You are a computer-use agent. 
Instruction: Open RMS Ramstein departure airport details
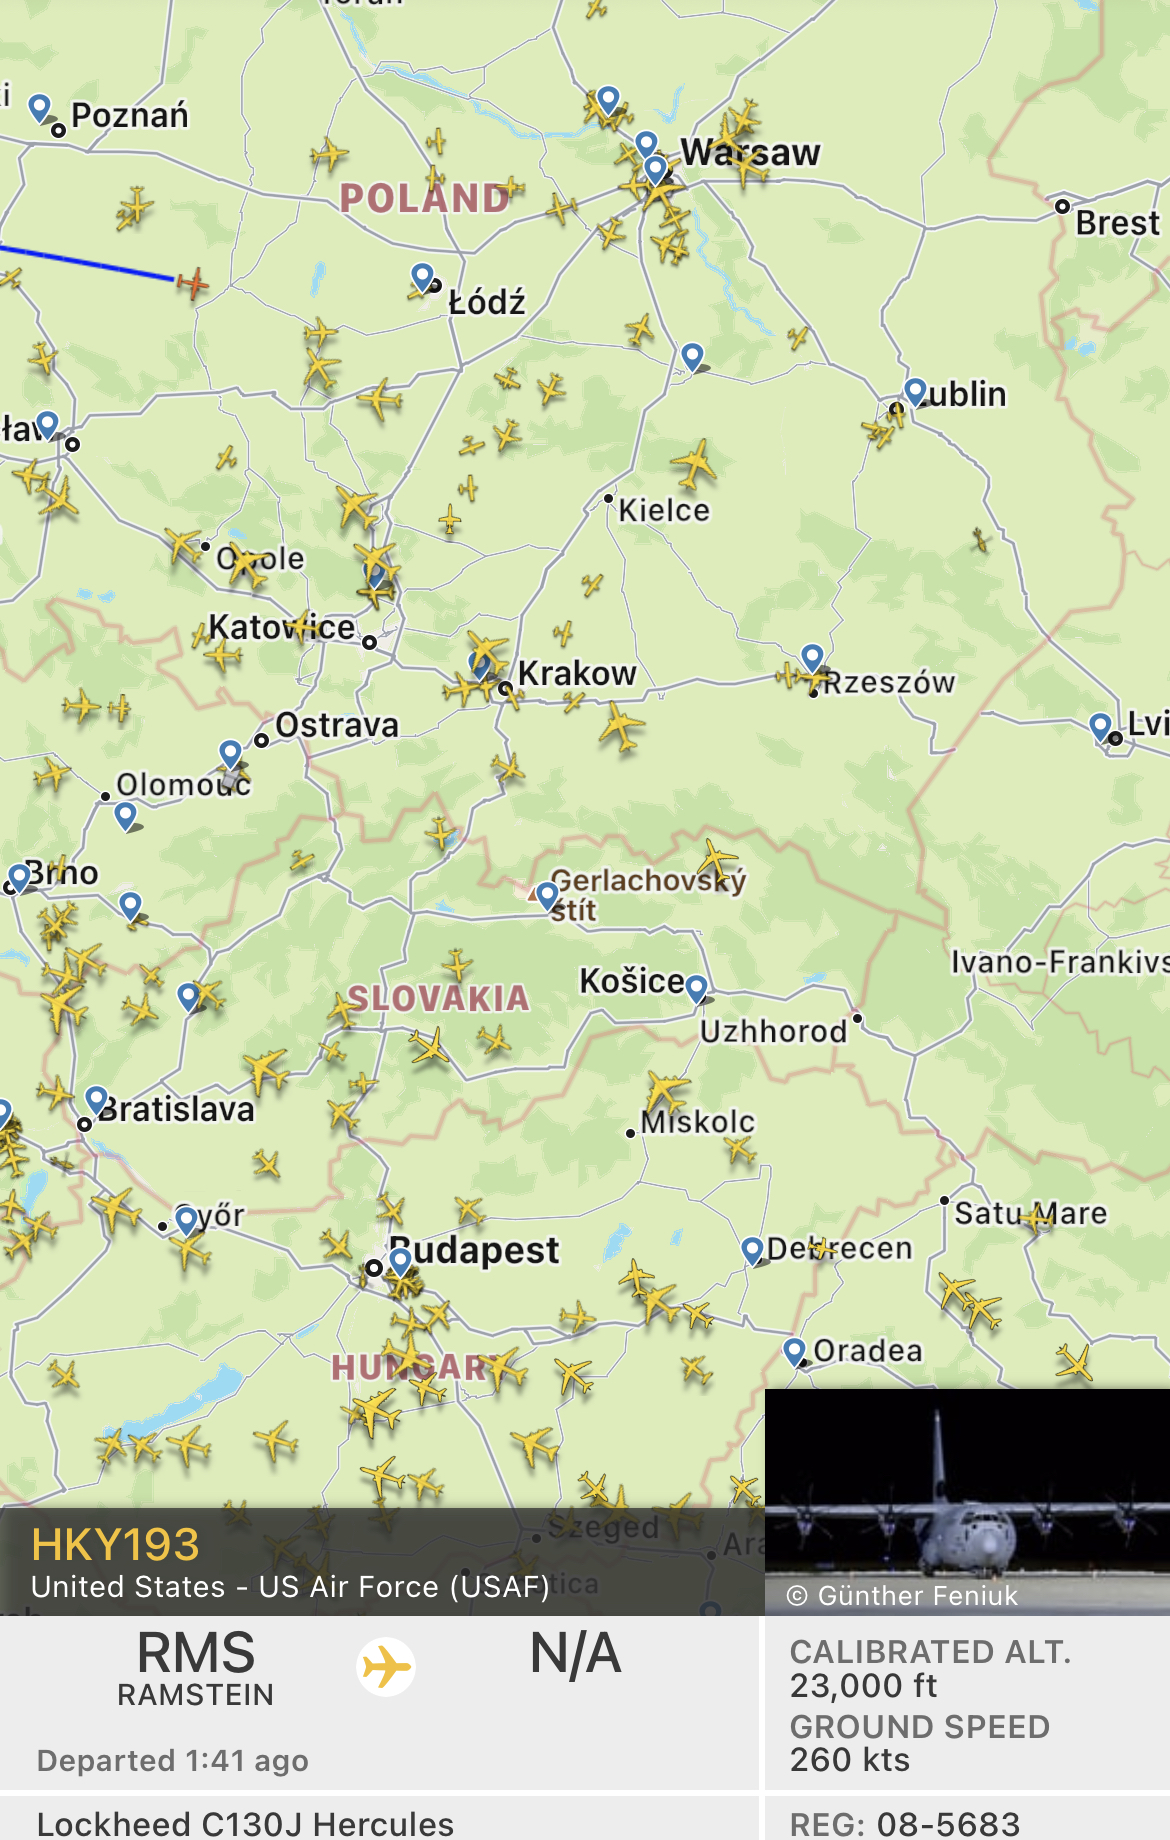pyautogui.click(x=196, y=1668)
